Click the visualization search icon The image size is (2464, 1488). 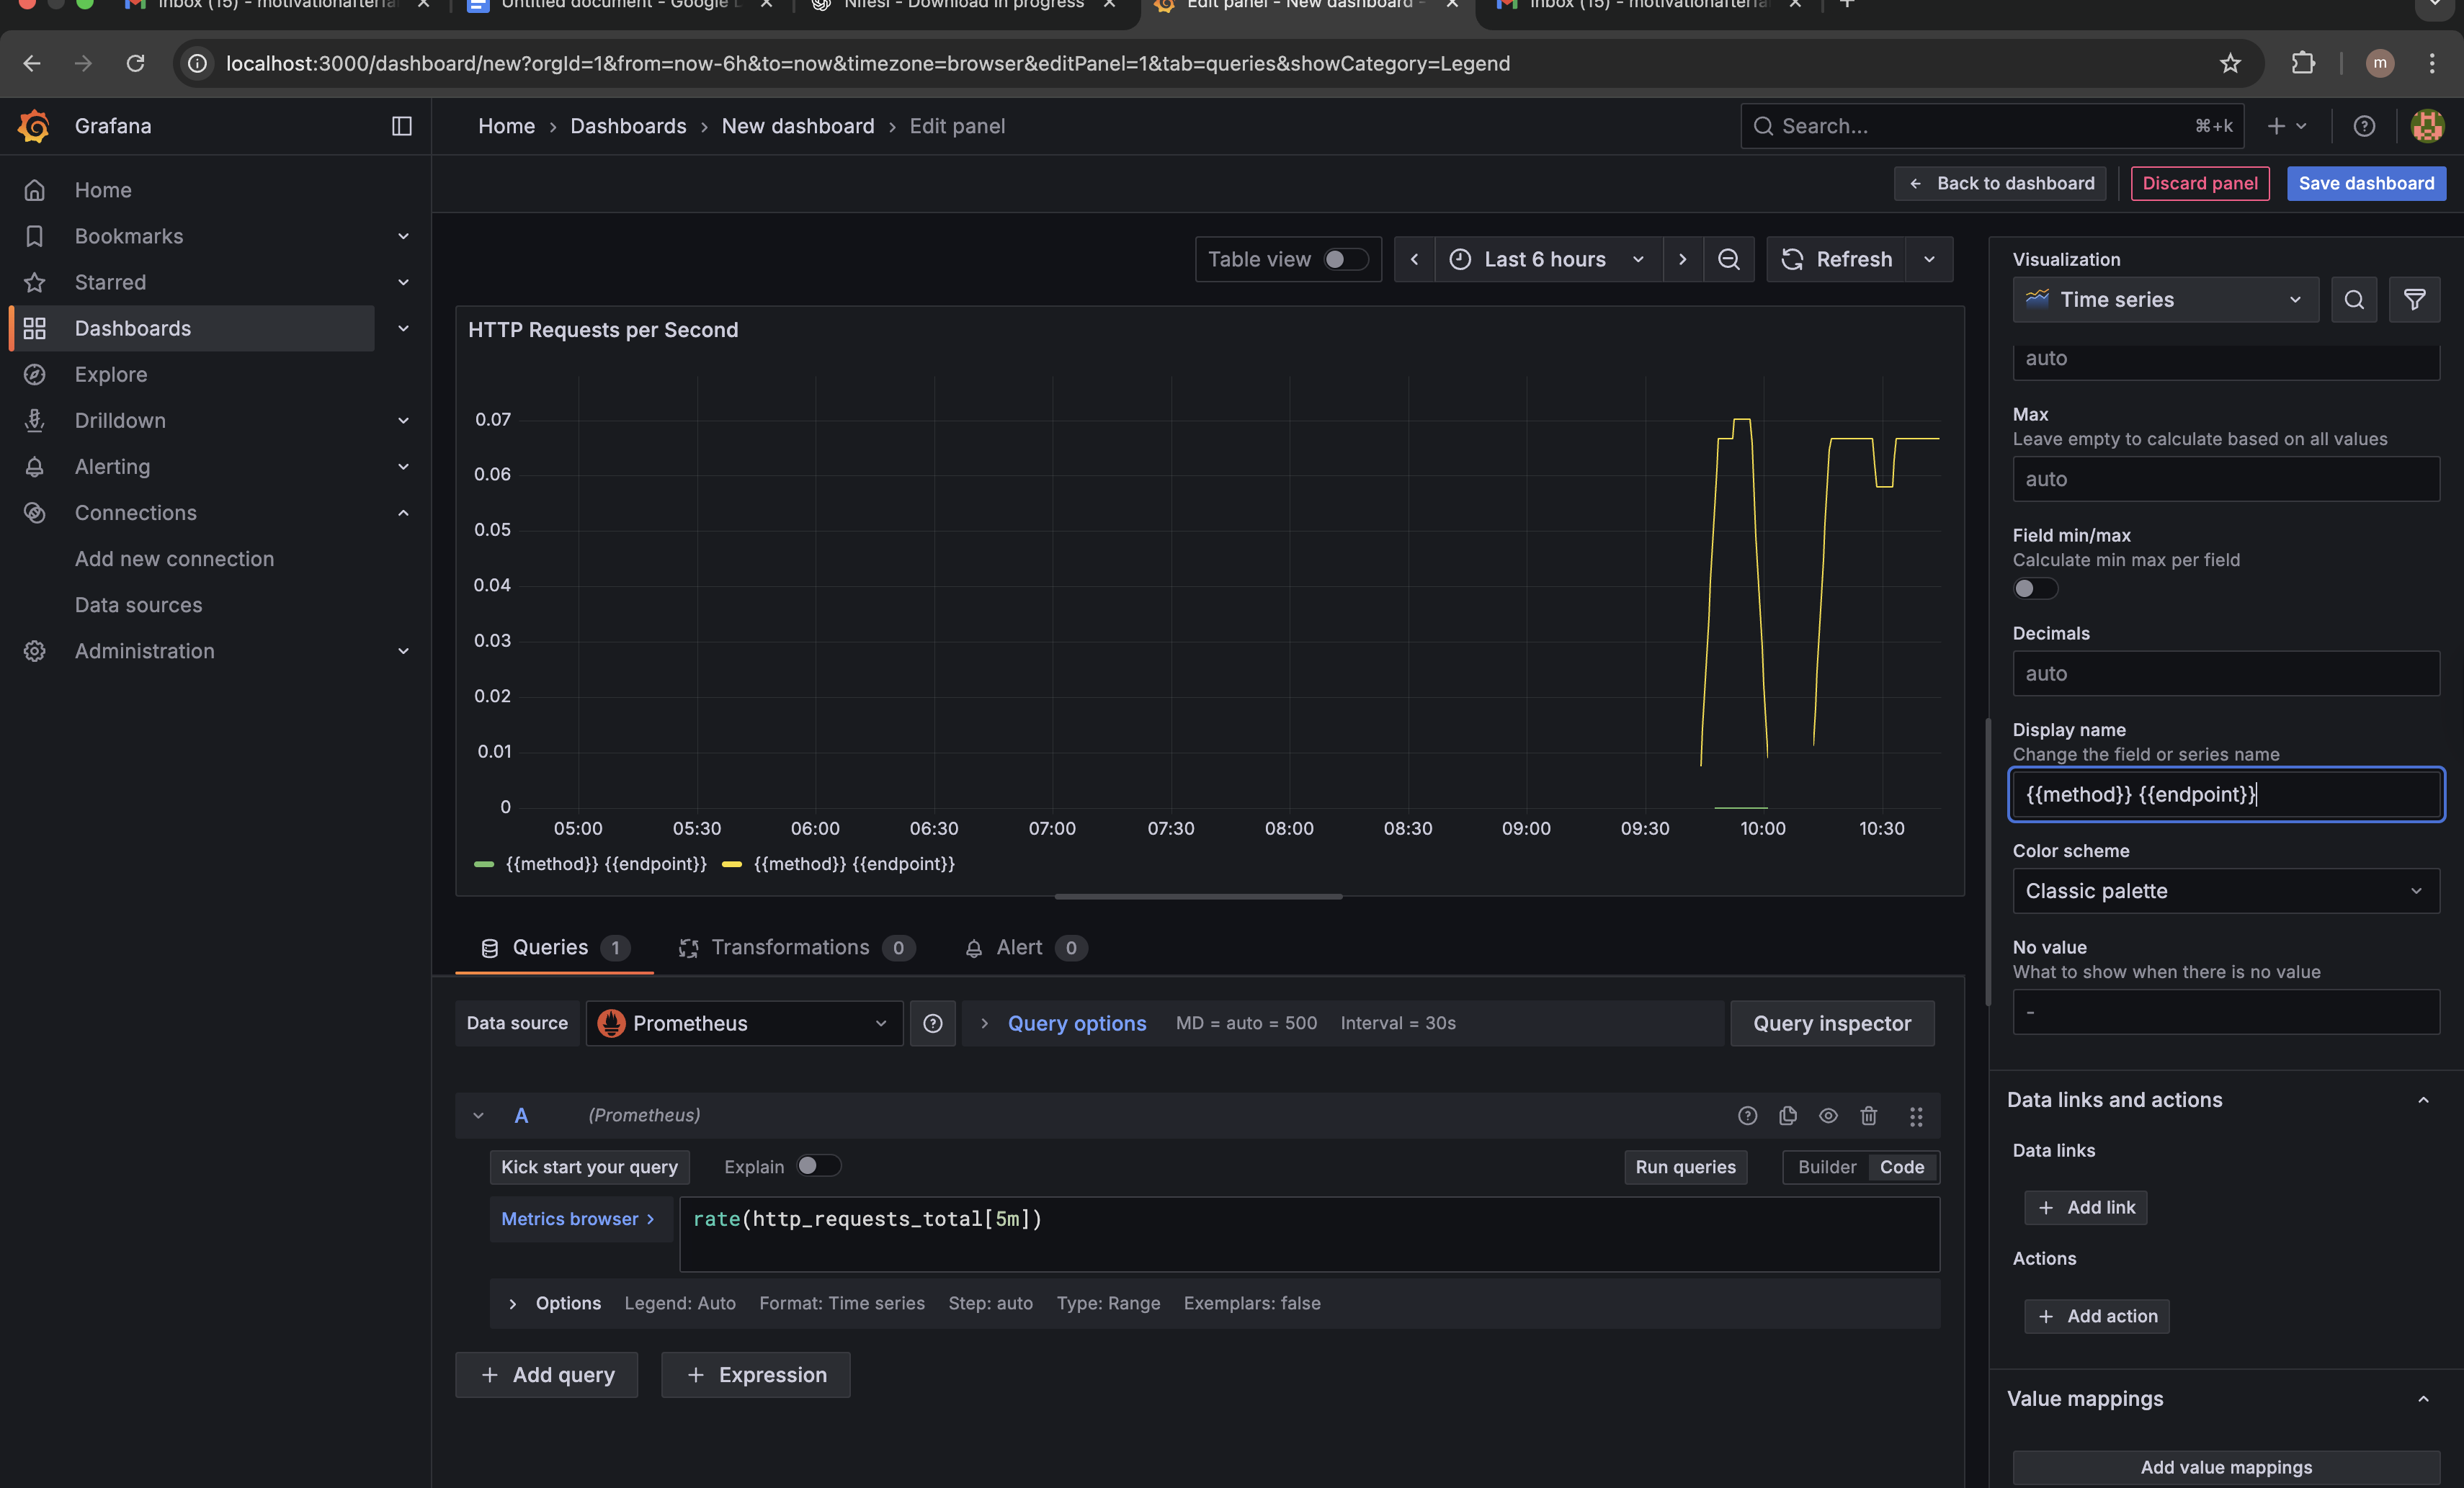2354,300
